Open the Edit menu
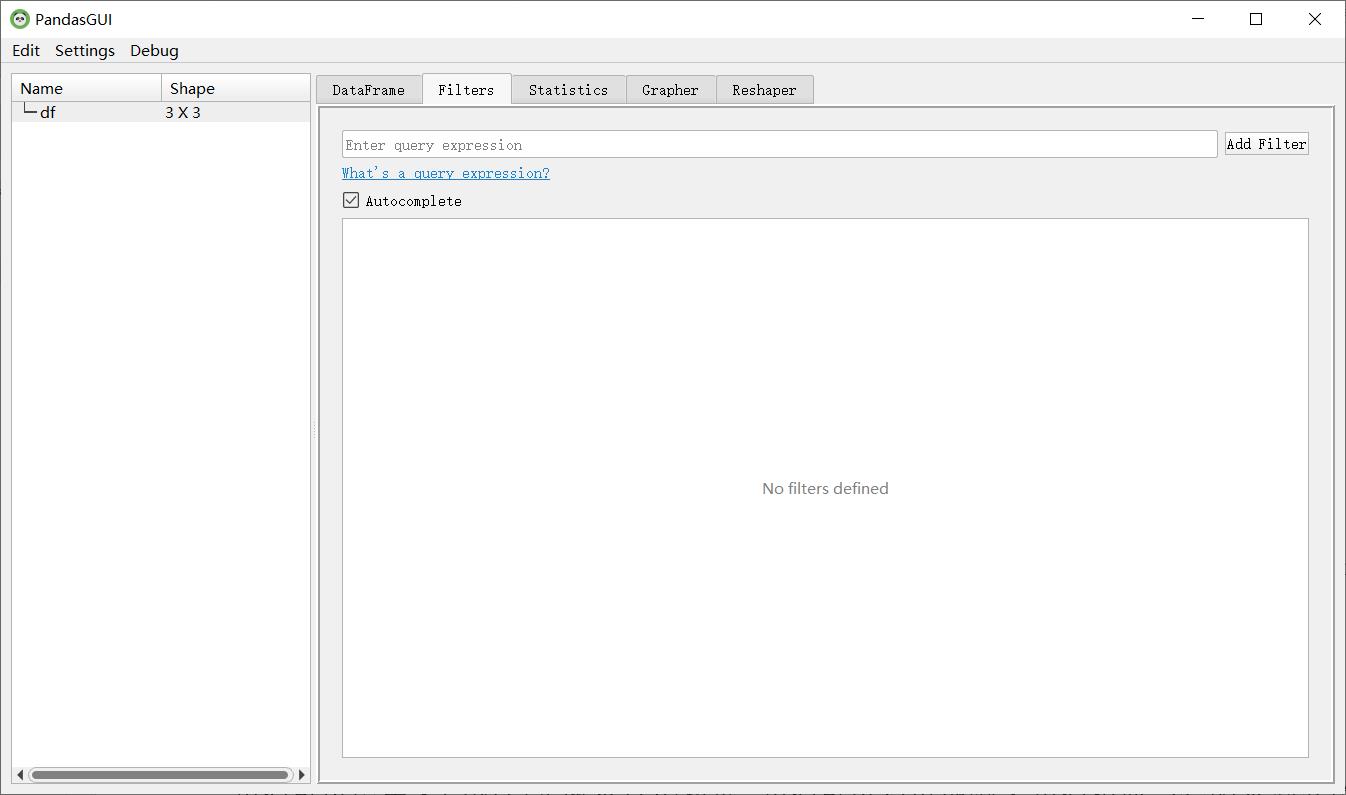1346x795 pixels. coord(26,51)
